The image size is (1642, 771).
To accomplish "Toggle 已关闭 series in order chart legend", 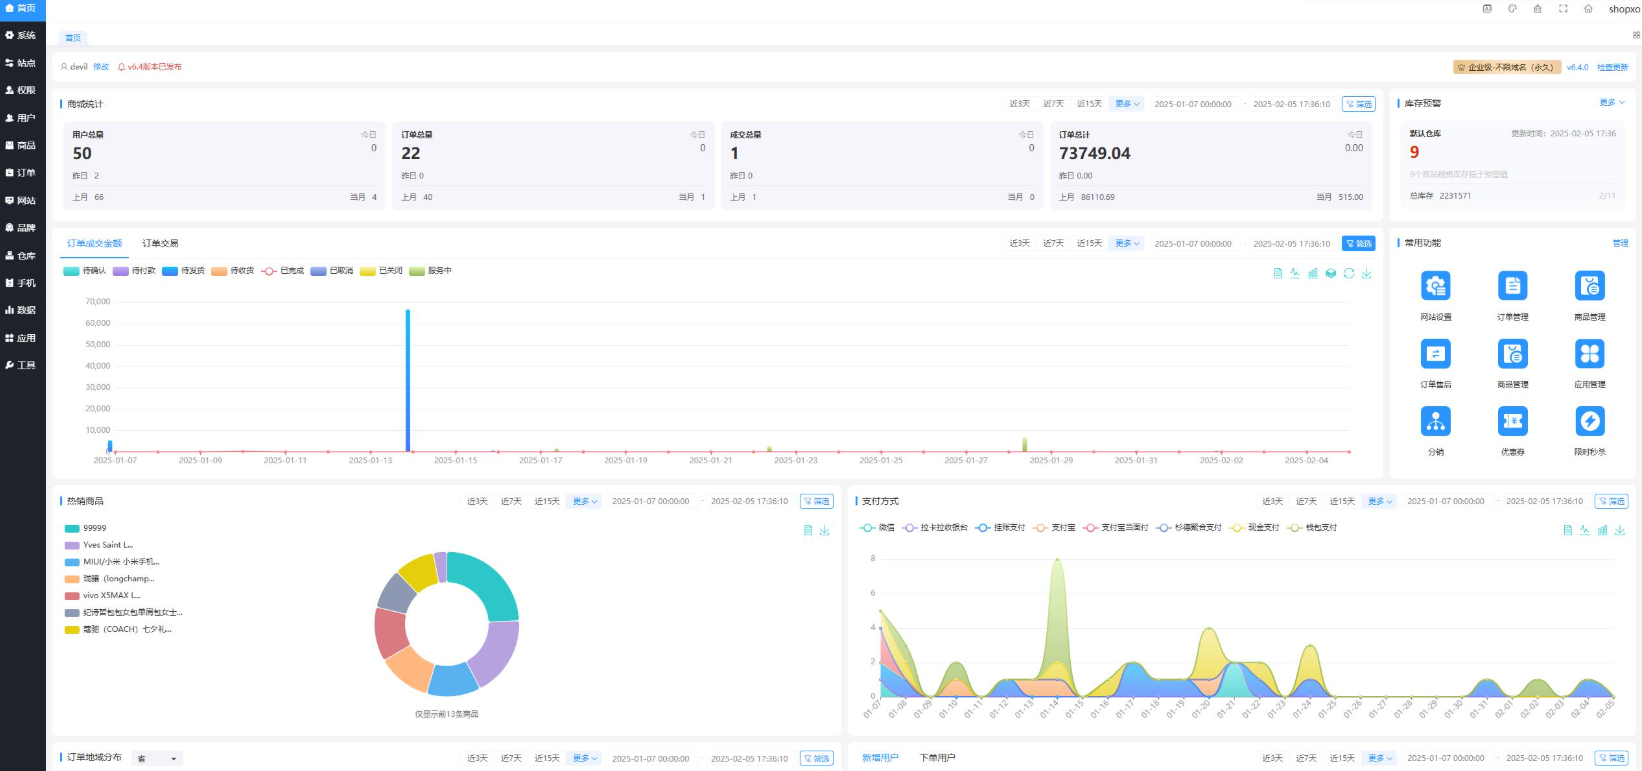I will tap(381, 271).
